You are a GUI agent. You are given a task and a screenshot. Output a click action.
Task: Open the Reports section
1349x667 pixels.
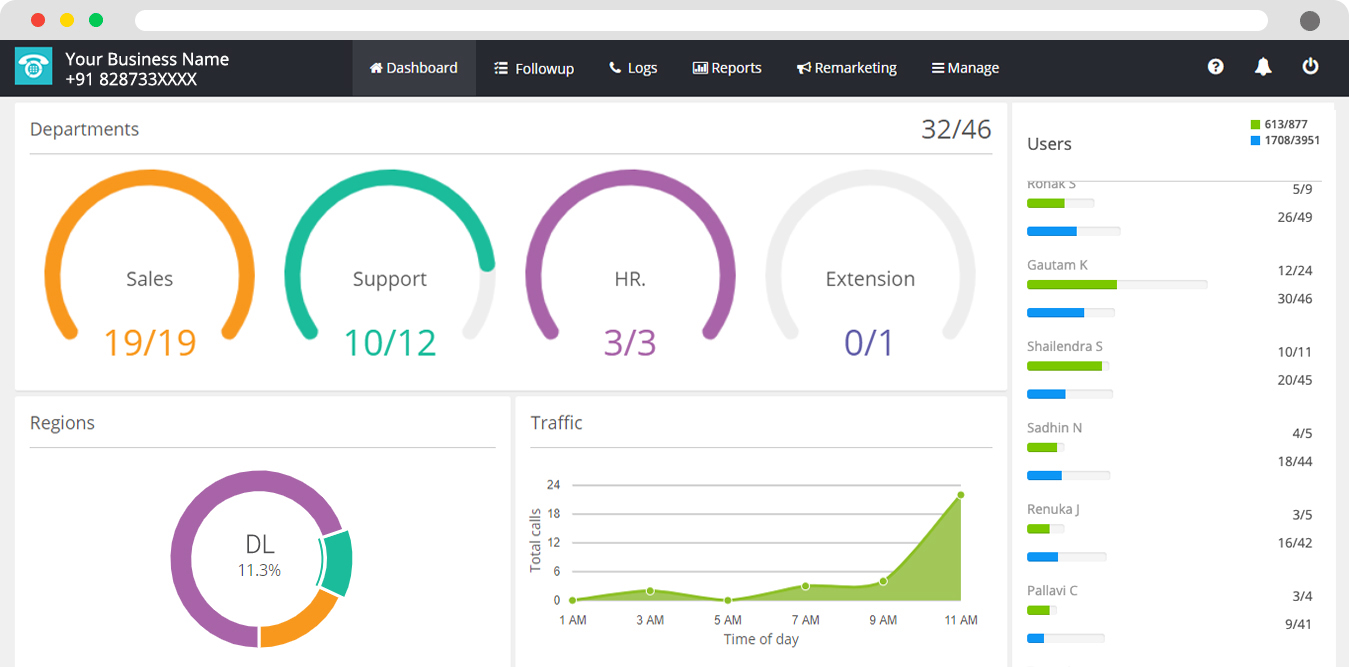coord(727,68)
